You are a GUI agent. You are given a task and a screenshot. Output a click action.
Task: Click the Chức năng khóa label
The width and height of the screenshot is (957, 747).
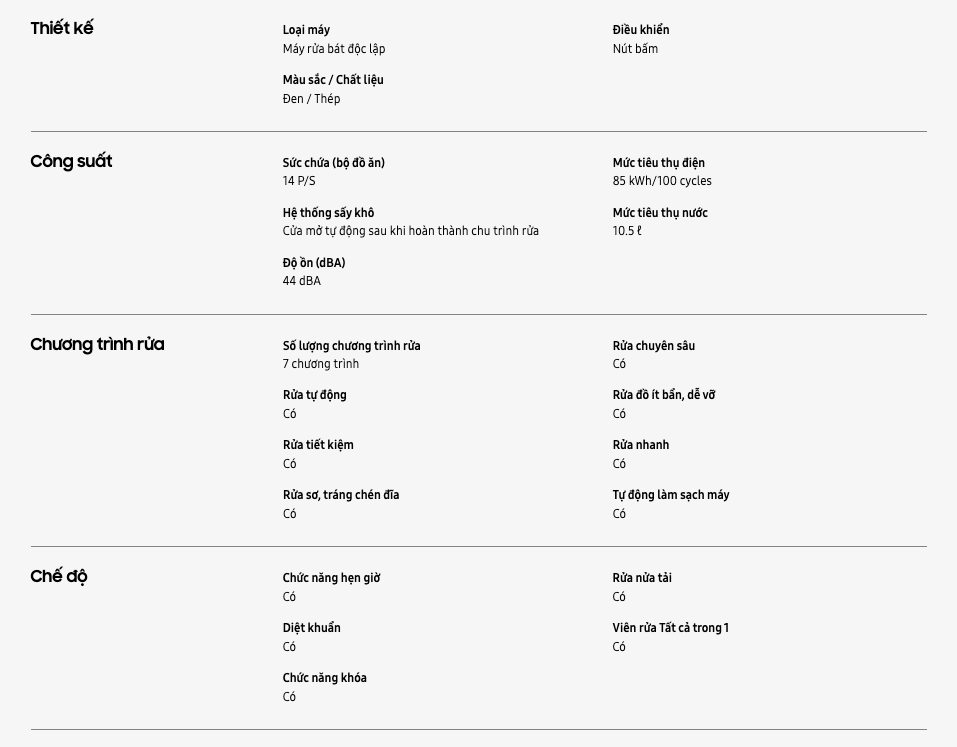pos(325,678)
